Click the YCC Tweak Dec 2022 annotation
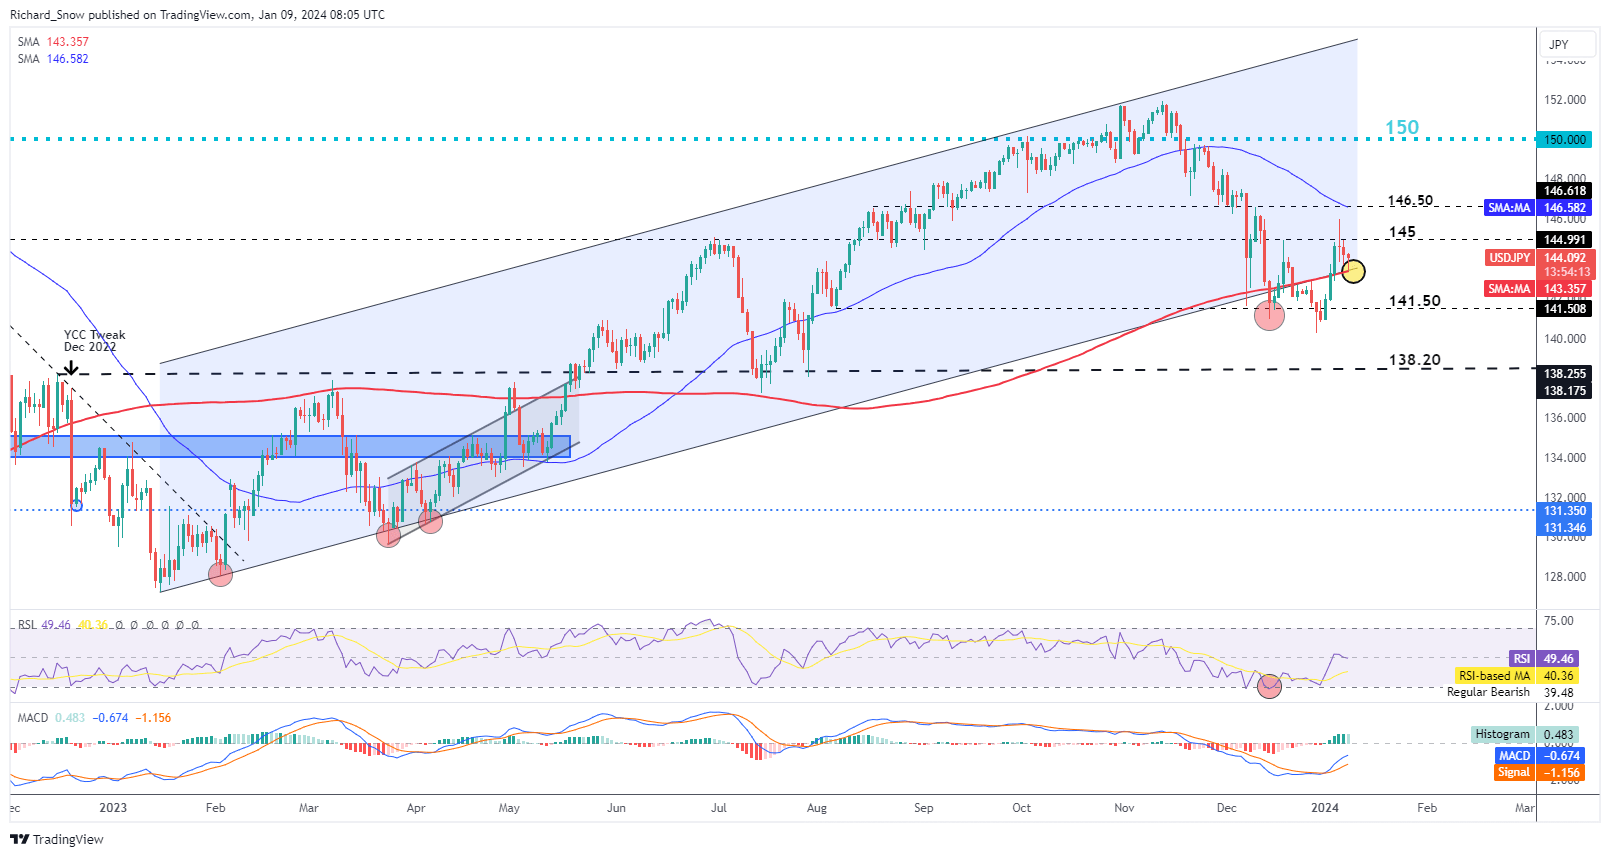 (94, 341)
